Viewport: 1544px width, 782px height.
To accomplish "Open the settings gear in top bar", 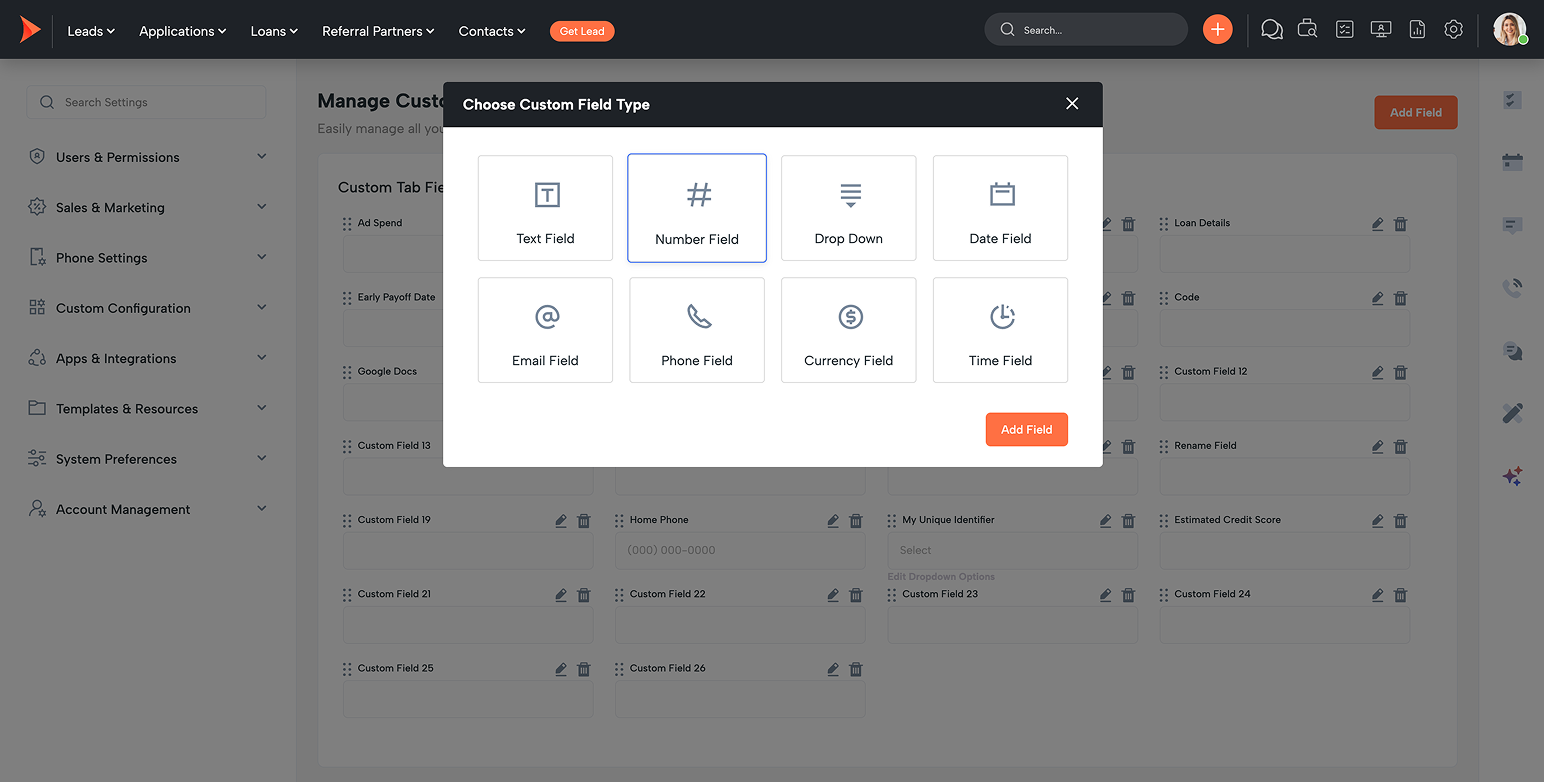I will [x=1453, y=30].
